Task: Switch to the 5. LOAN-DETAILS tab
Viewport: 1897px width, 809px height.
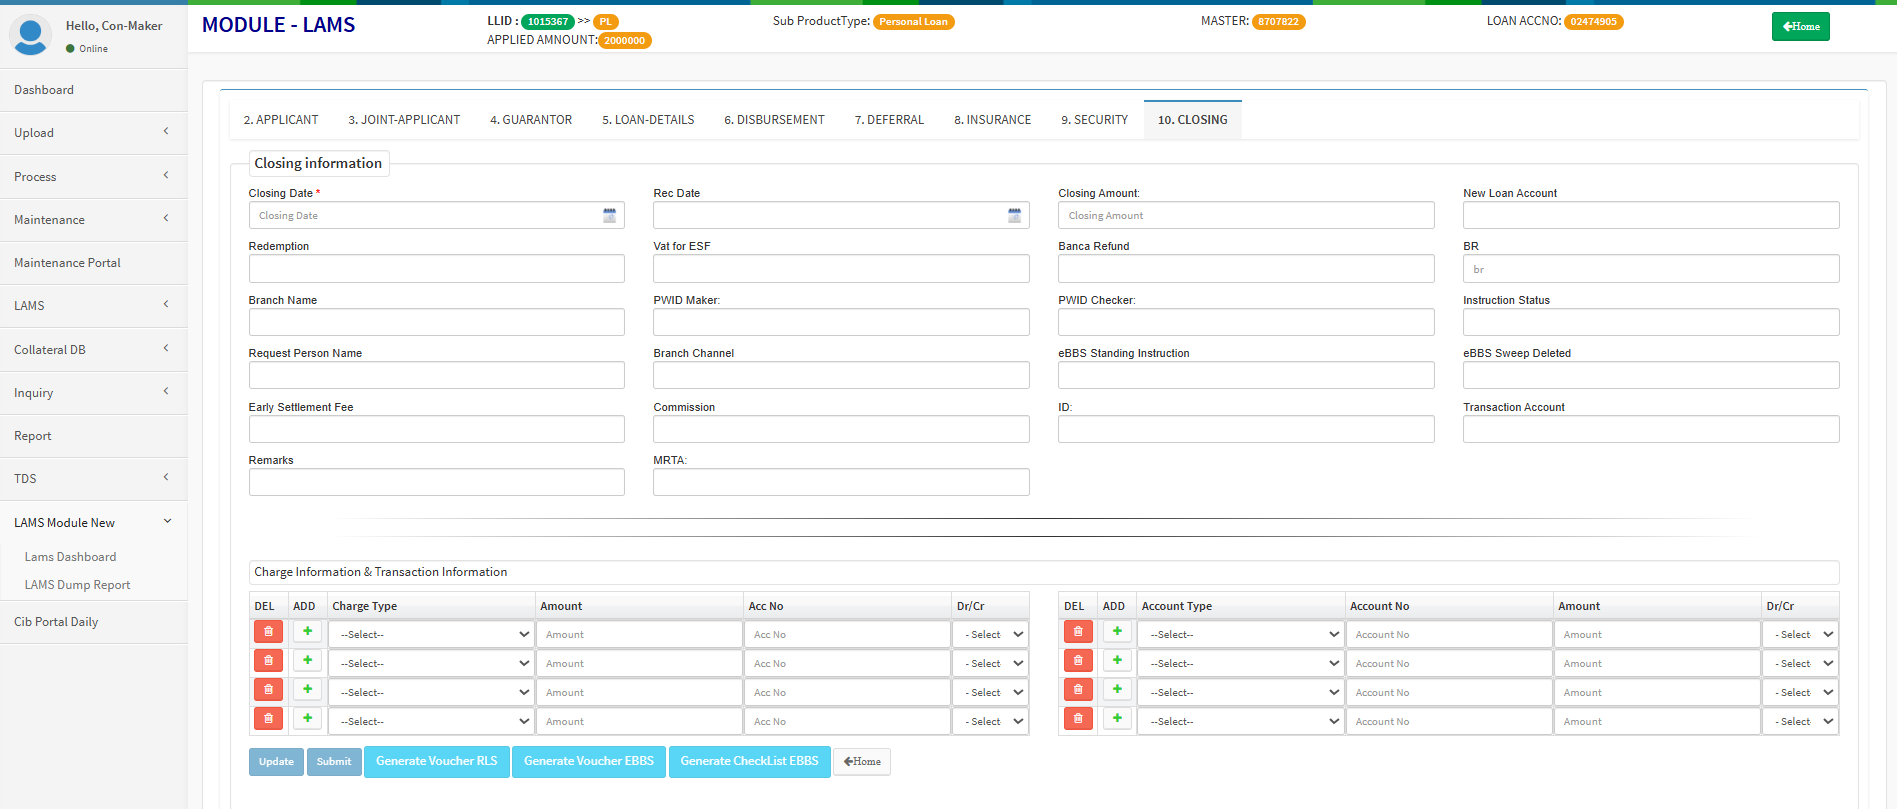Action: point(648,120)
